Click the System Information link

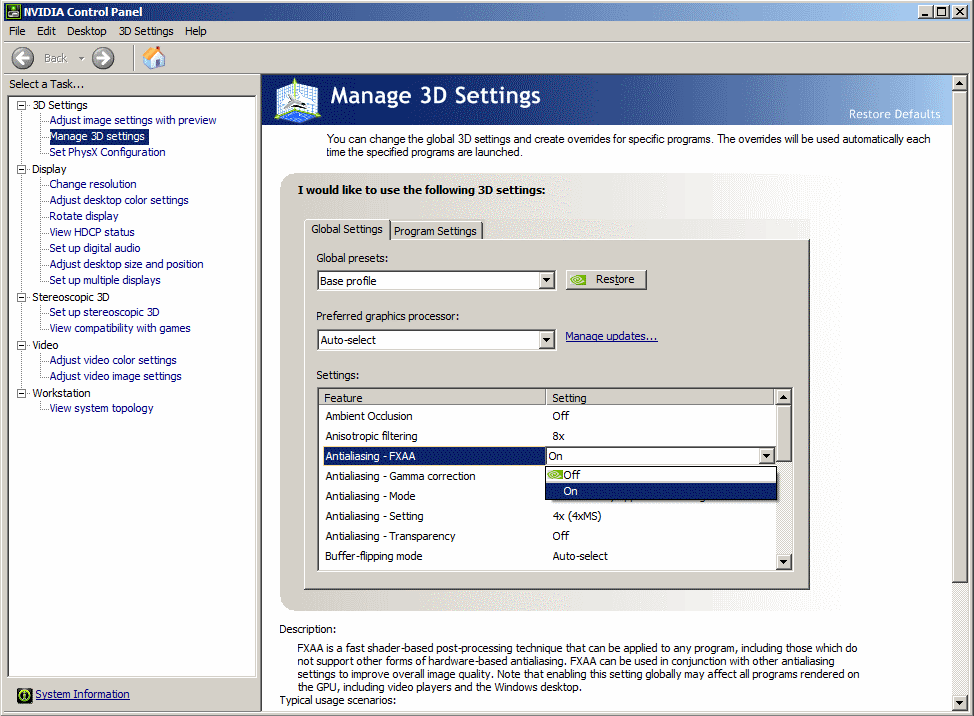(83, 694)
